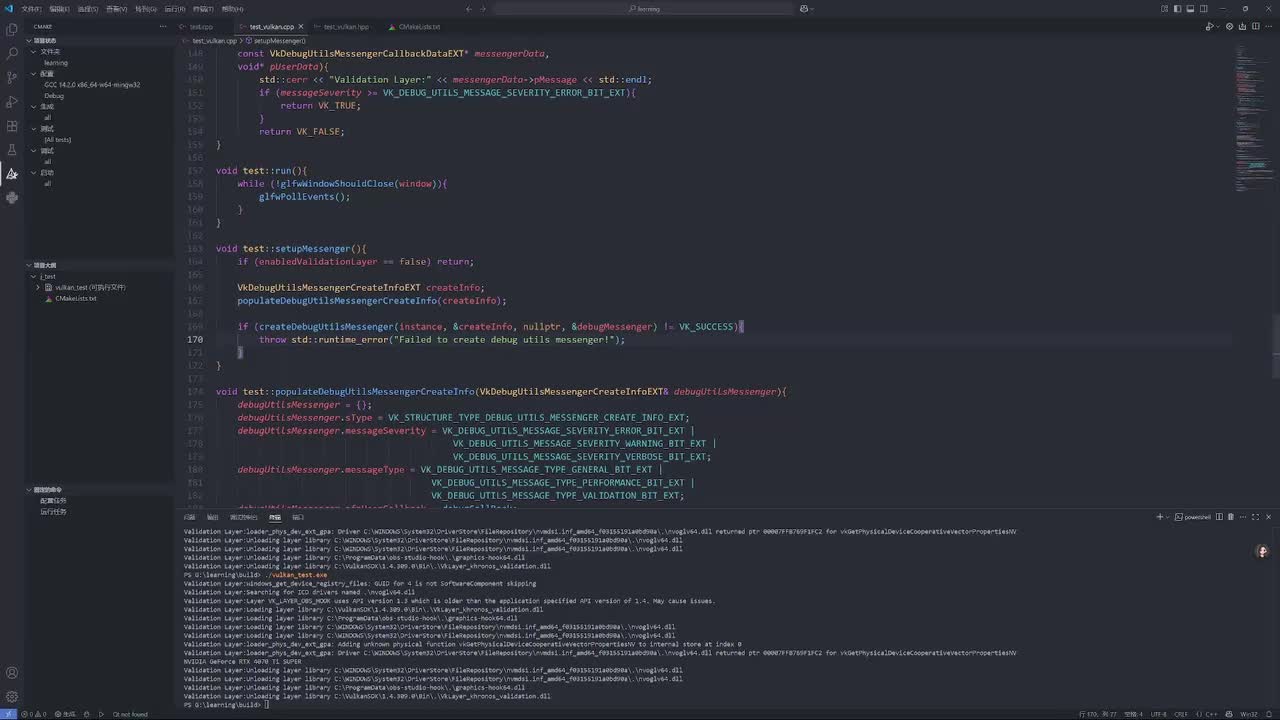The height and width of the screenshot is (720, 1280).
Task: Click the run file play button
Action: tap(1209, 27)
